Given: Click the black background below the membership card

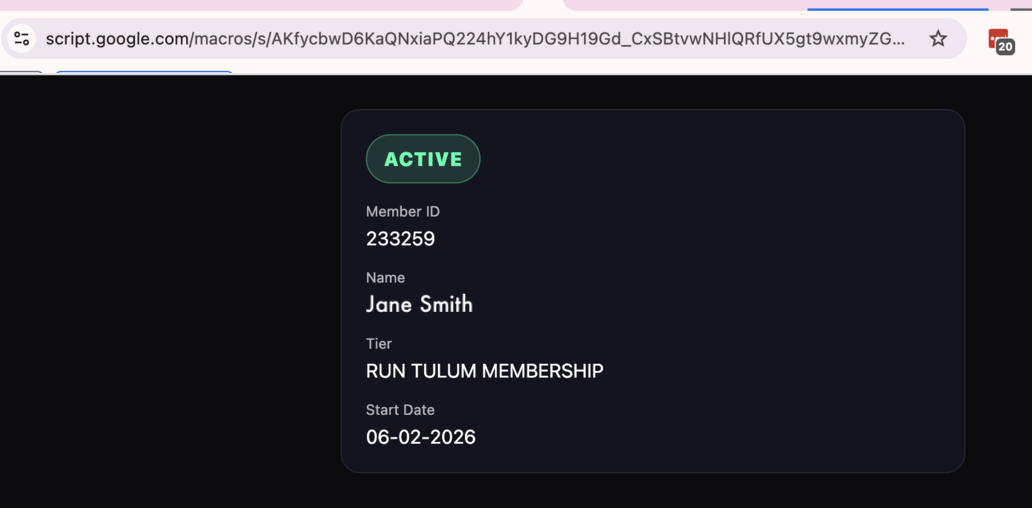Looking at the screenshot, I should 650,492.
